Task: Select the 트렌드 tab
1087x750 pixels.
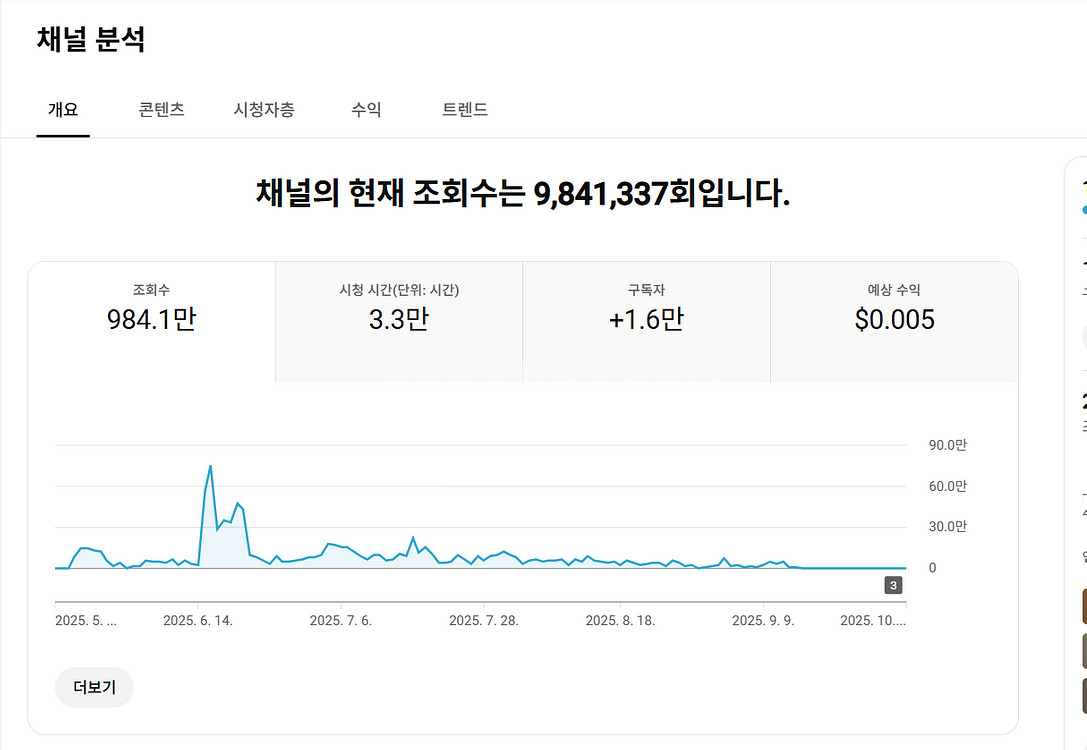Action: click(x=465, y=110)
